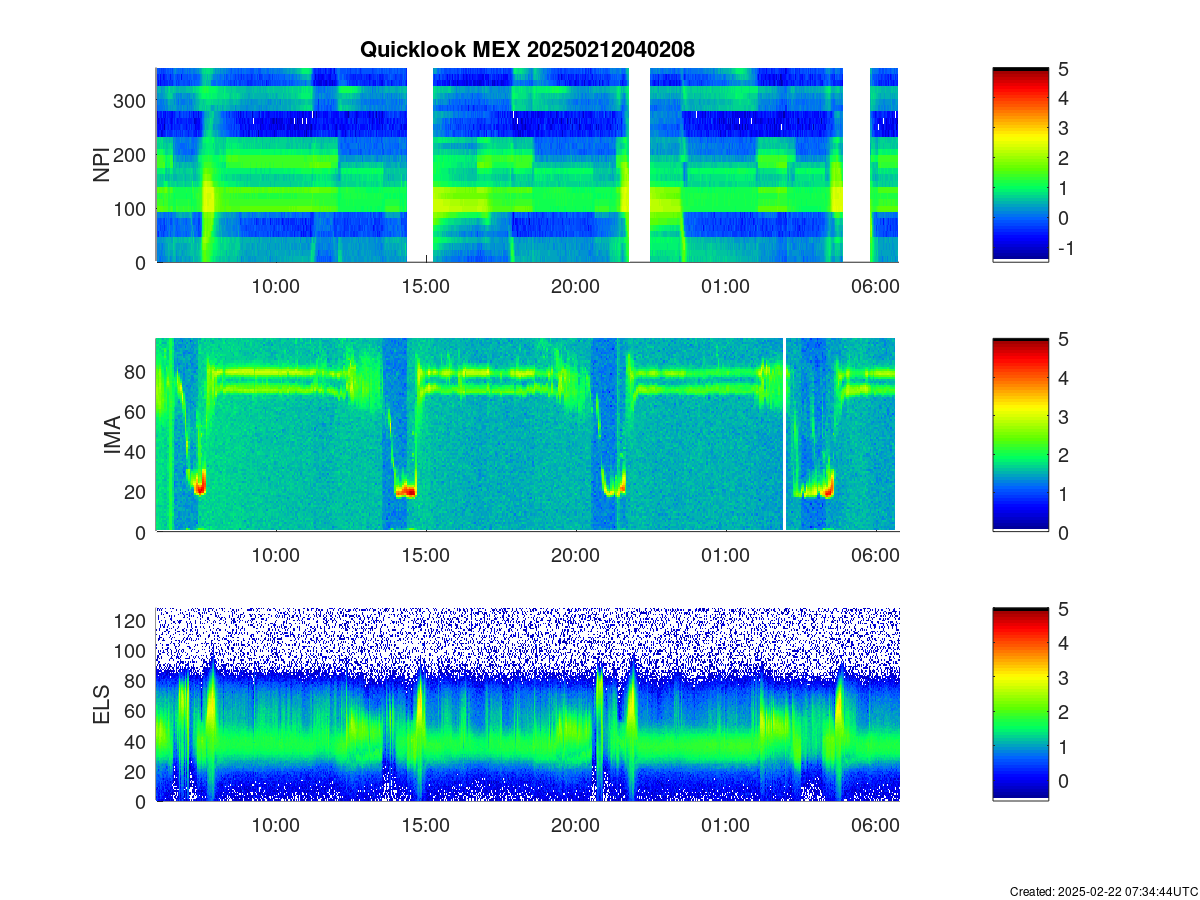The width and height of the screenshot is (1200, 900).
Task: Click the "0" tick on the ELS colorbar
Action: (1064, 781)
